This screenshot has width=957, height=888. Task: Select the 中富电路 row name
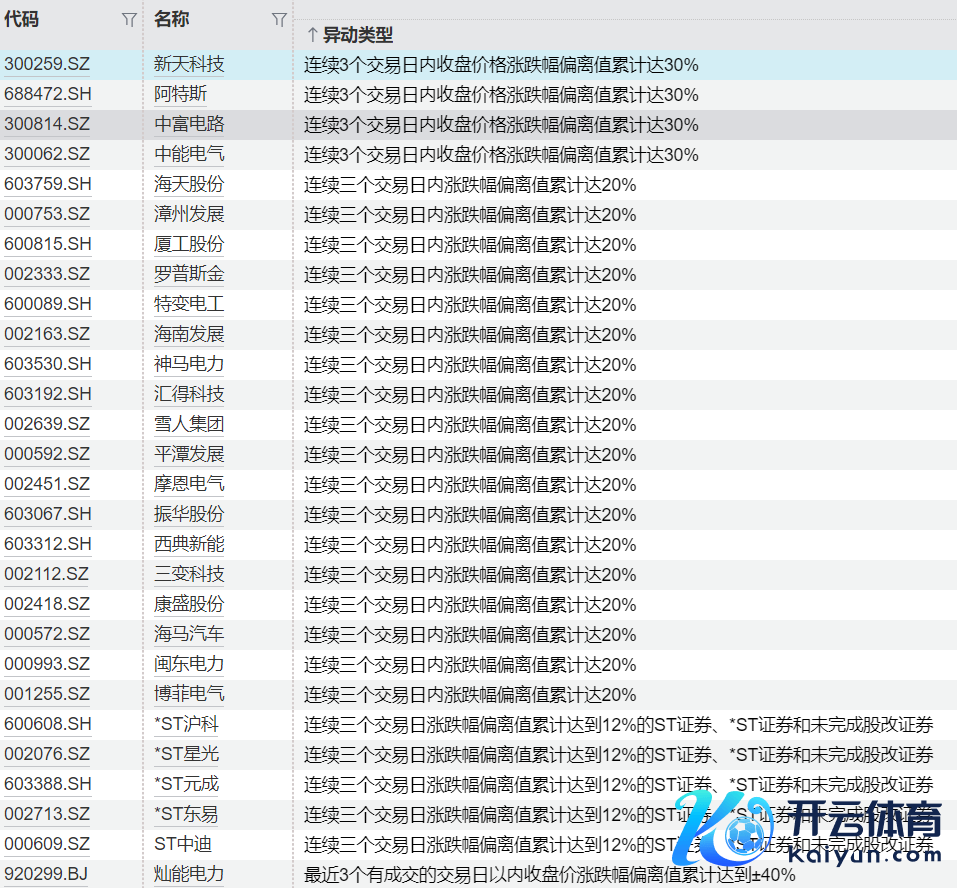pyautogui.click(x=189, y=124)
